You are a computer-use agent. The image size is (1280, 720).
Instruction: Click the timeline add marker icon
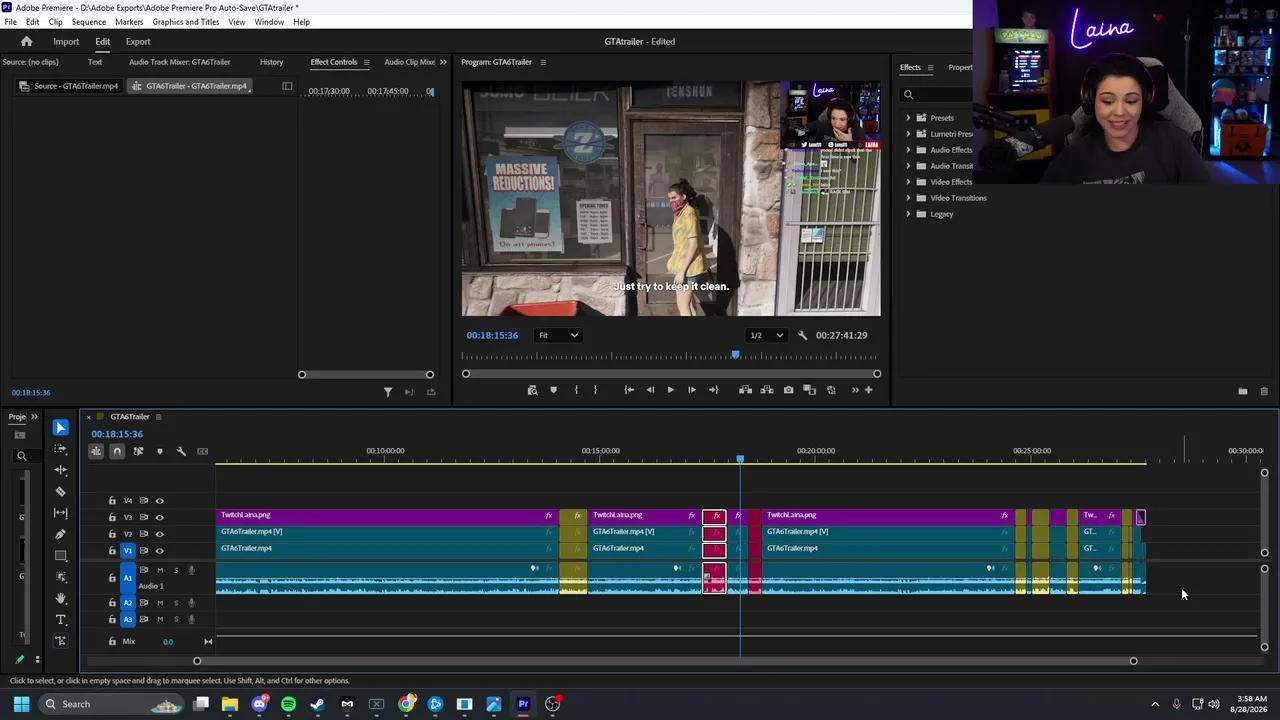pyautogui.click(x=159, y=451)
